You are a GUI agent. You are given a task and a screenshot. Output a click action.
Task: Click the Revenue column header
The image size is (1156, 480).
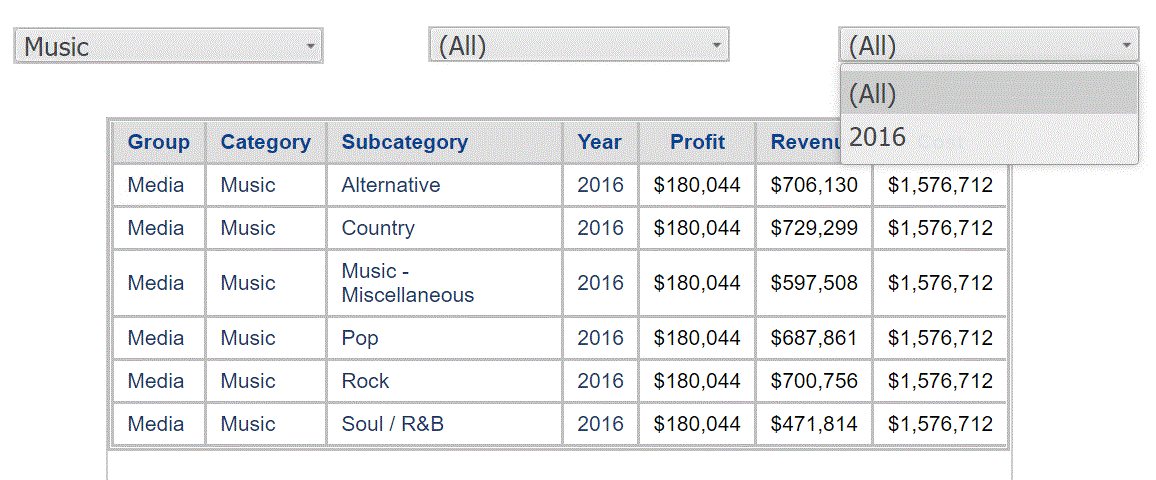pyautogui.click(x=798, y=142)
